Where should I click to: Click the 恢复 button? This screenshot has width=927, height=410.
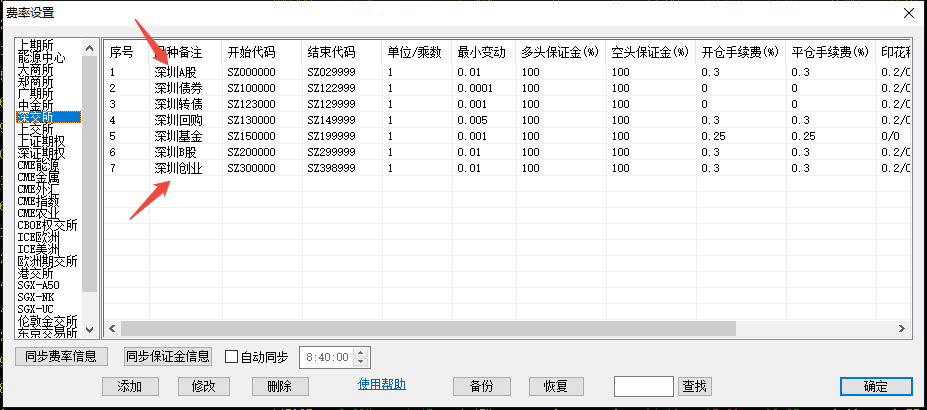556,386
